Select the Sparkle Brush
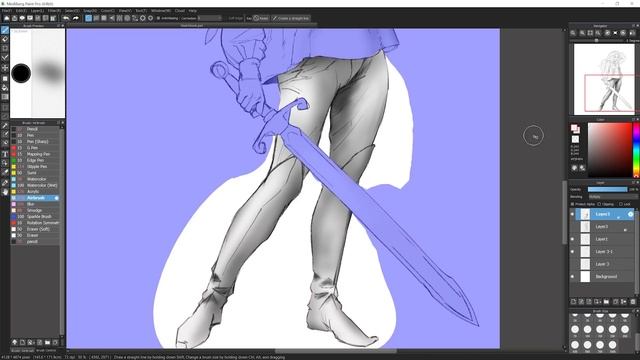Viewport: 640px width, 360px height. pos(35,217)
